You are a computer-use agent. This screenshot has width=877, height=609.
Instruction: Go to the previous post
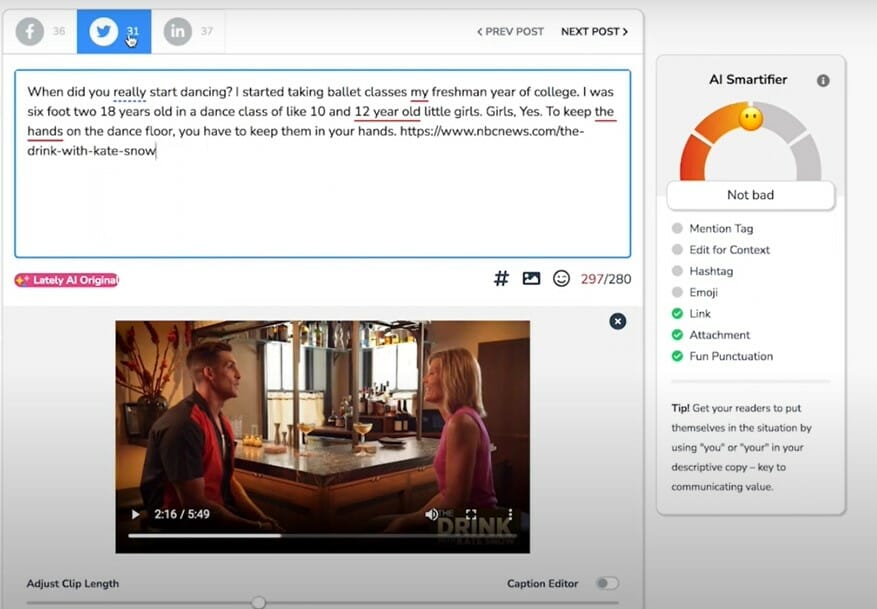tap(510, 32)
